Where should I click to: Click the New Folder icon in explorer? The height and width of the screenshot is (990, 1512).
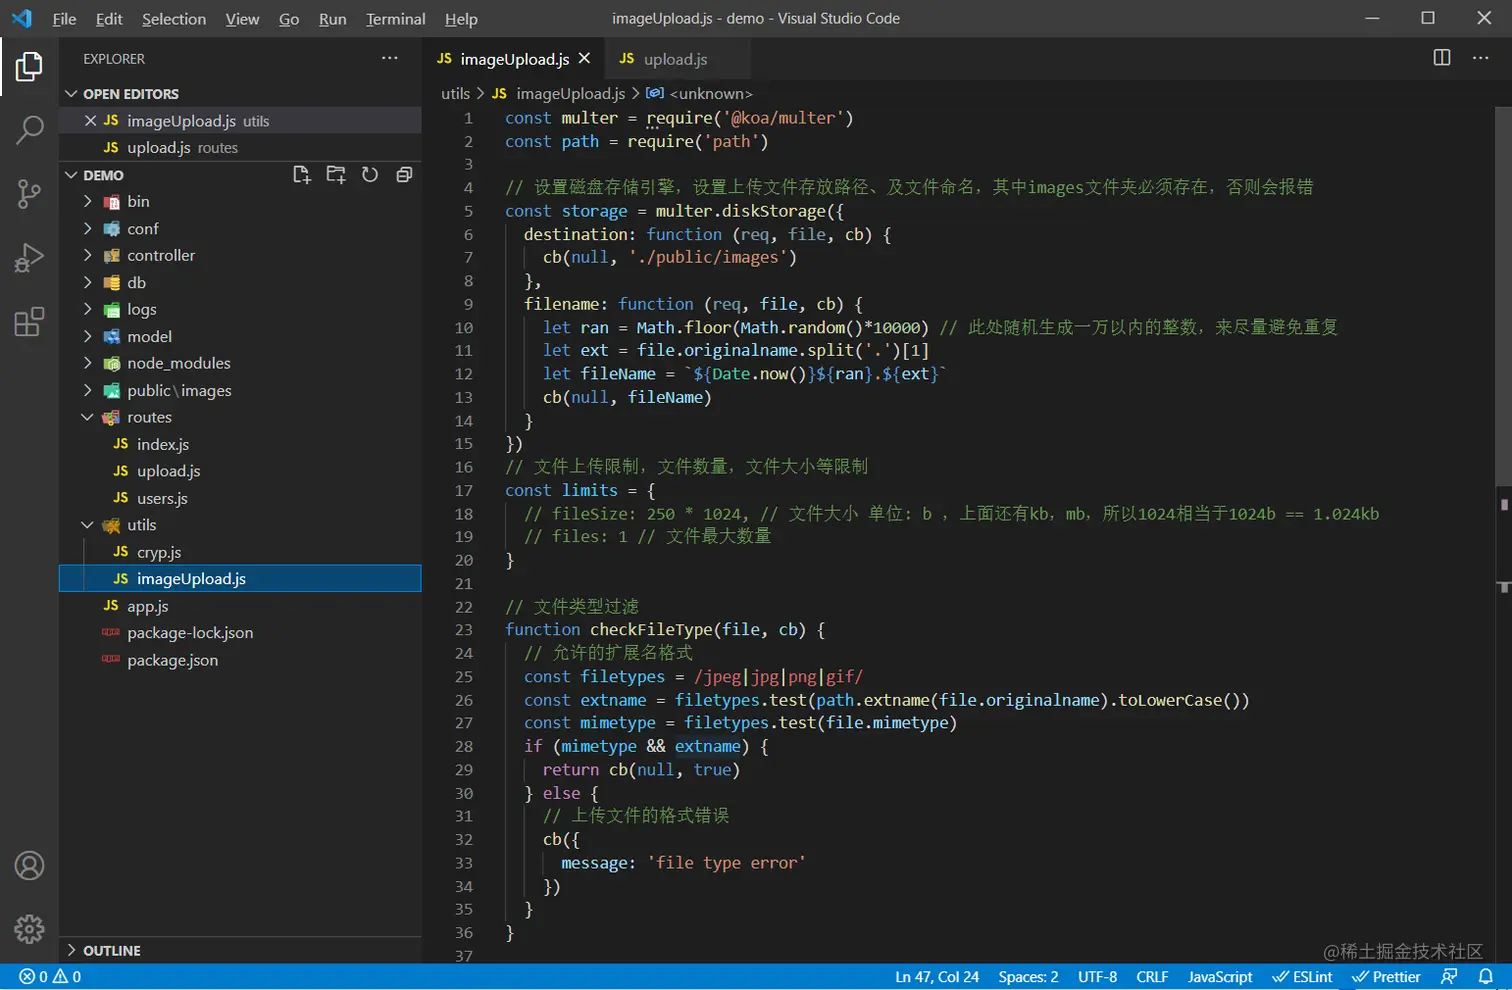click(x=336, y=175)
